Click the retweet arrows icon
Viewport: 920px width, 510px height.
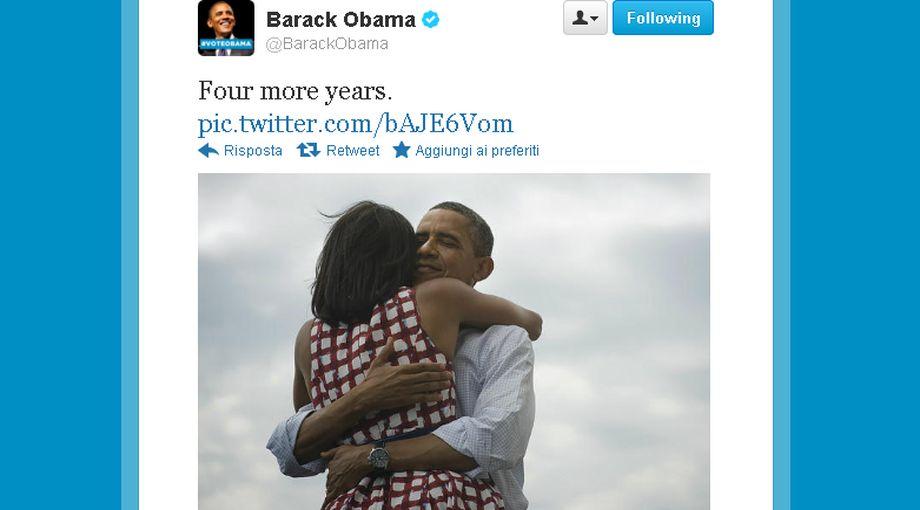(308, 150)
